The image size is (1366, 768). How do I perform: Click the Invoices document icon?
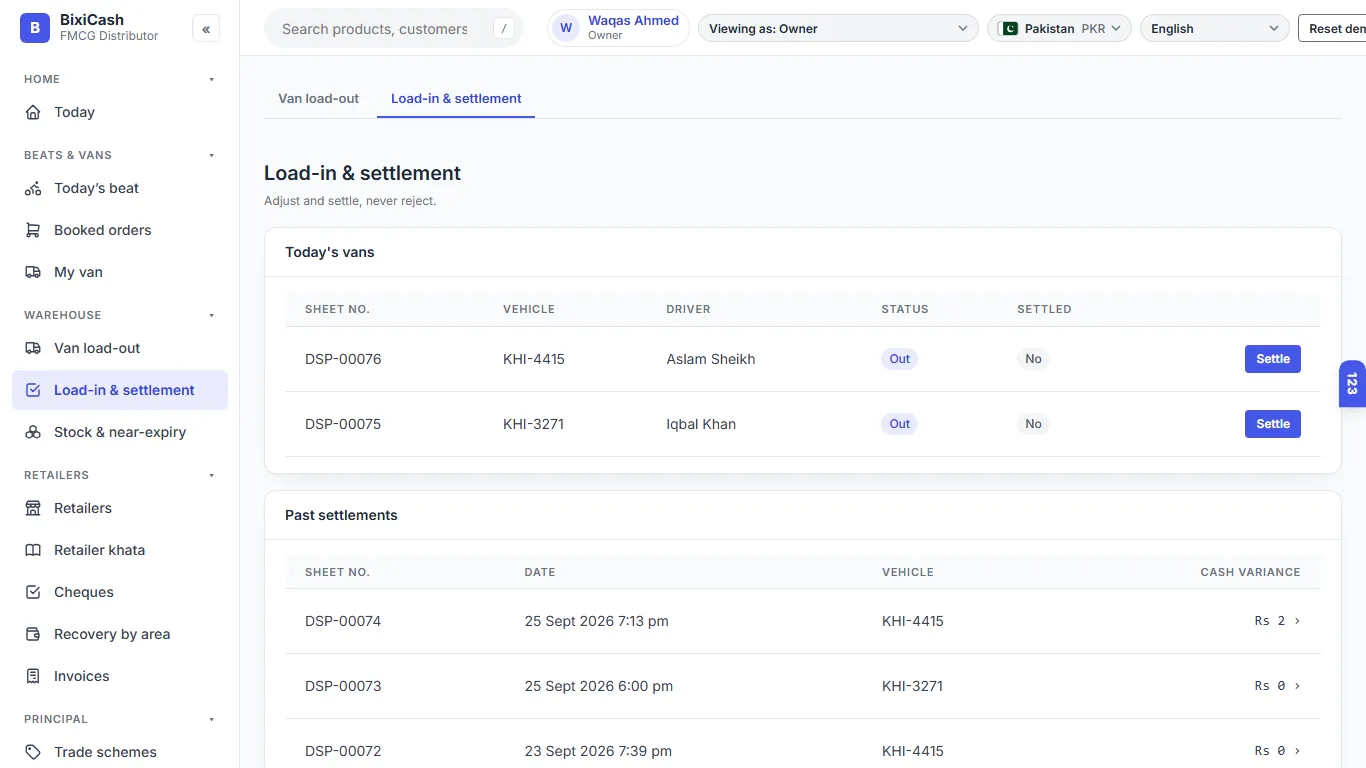tap(33, 676)
